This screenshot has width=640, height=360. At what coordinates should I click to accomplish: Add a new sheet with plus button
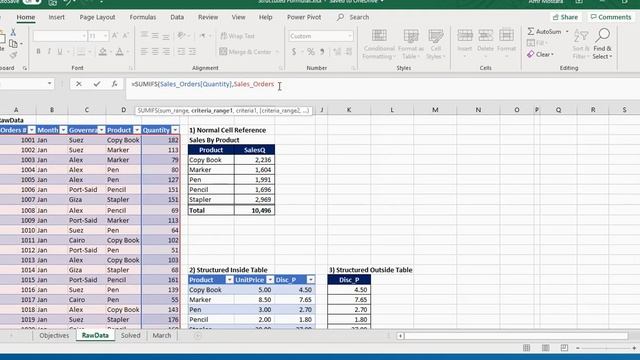coord(198,336)
